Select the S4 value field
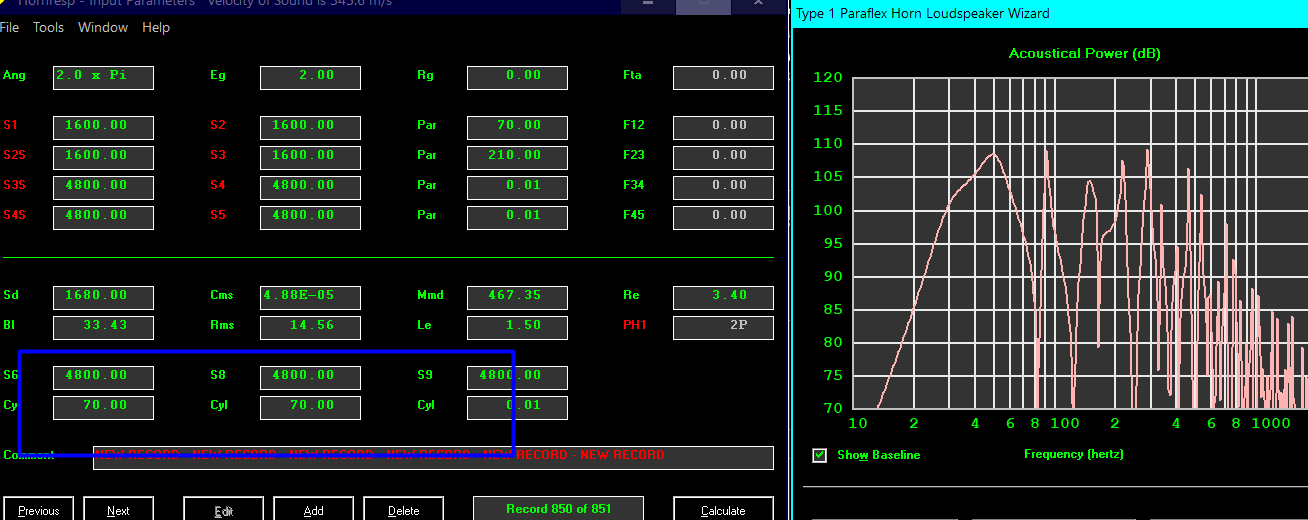 point(310,187)
